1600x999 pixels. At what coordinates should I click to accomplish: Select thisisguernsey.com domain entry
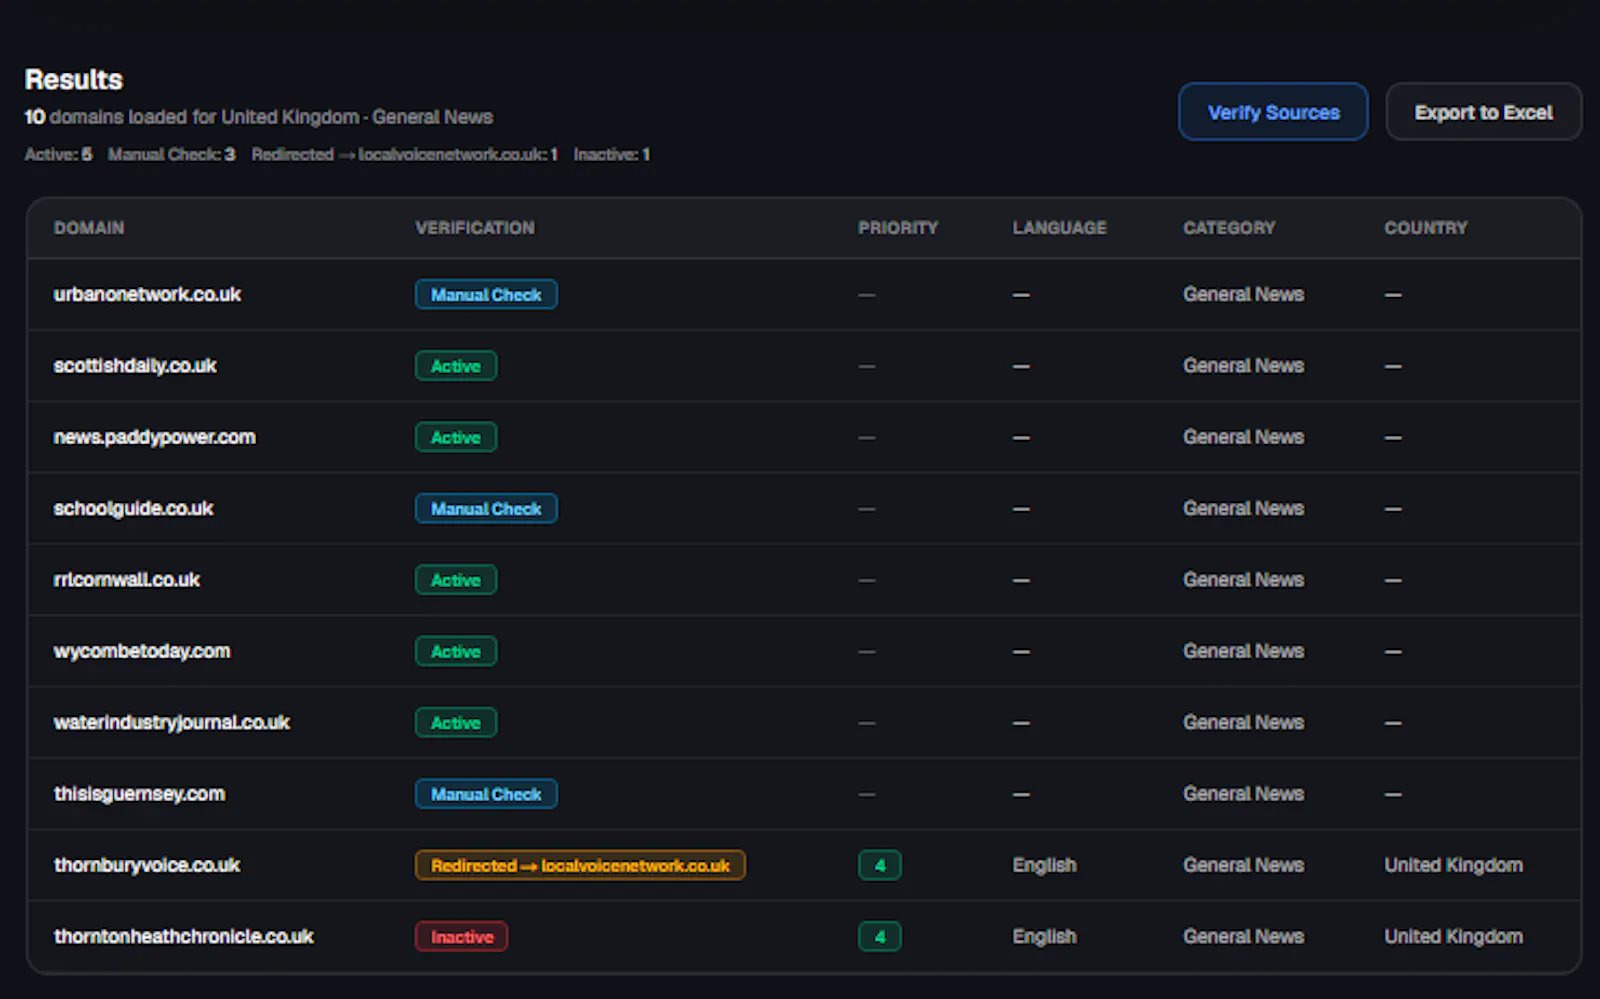(x=139, y=794)
